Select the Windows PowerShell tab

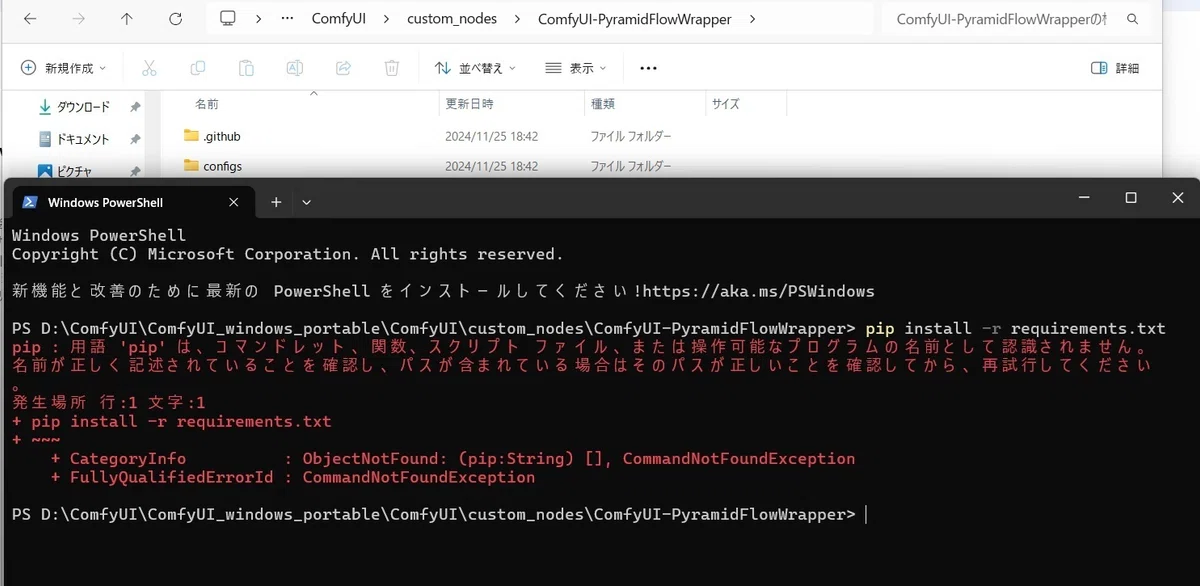[x=131, y=202]
